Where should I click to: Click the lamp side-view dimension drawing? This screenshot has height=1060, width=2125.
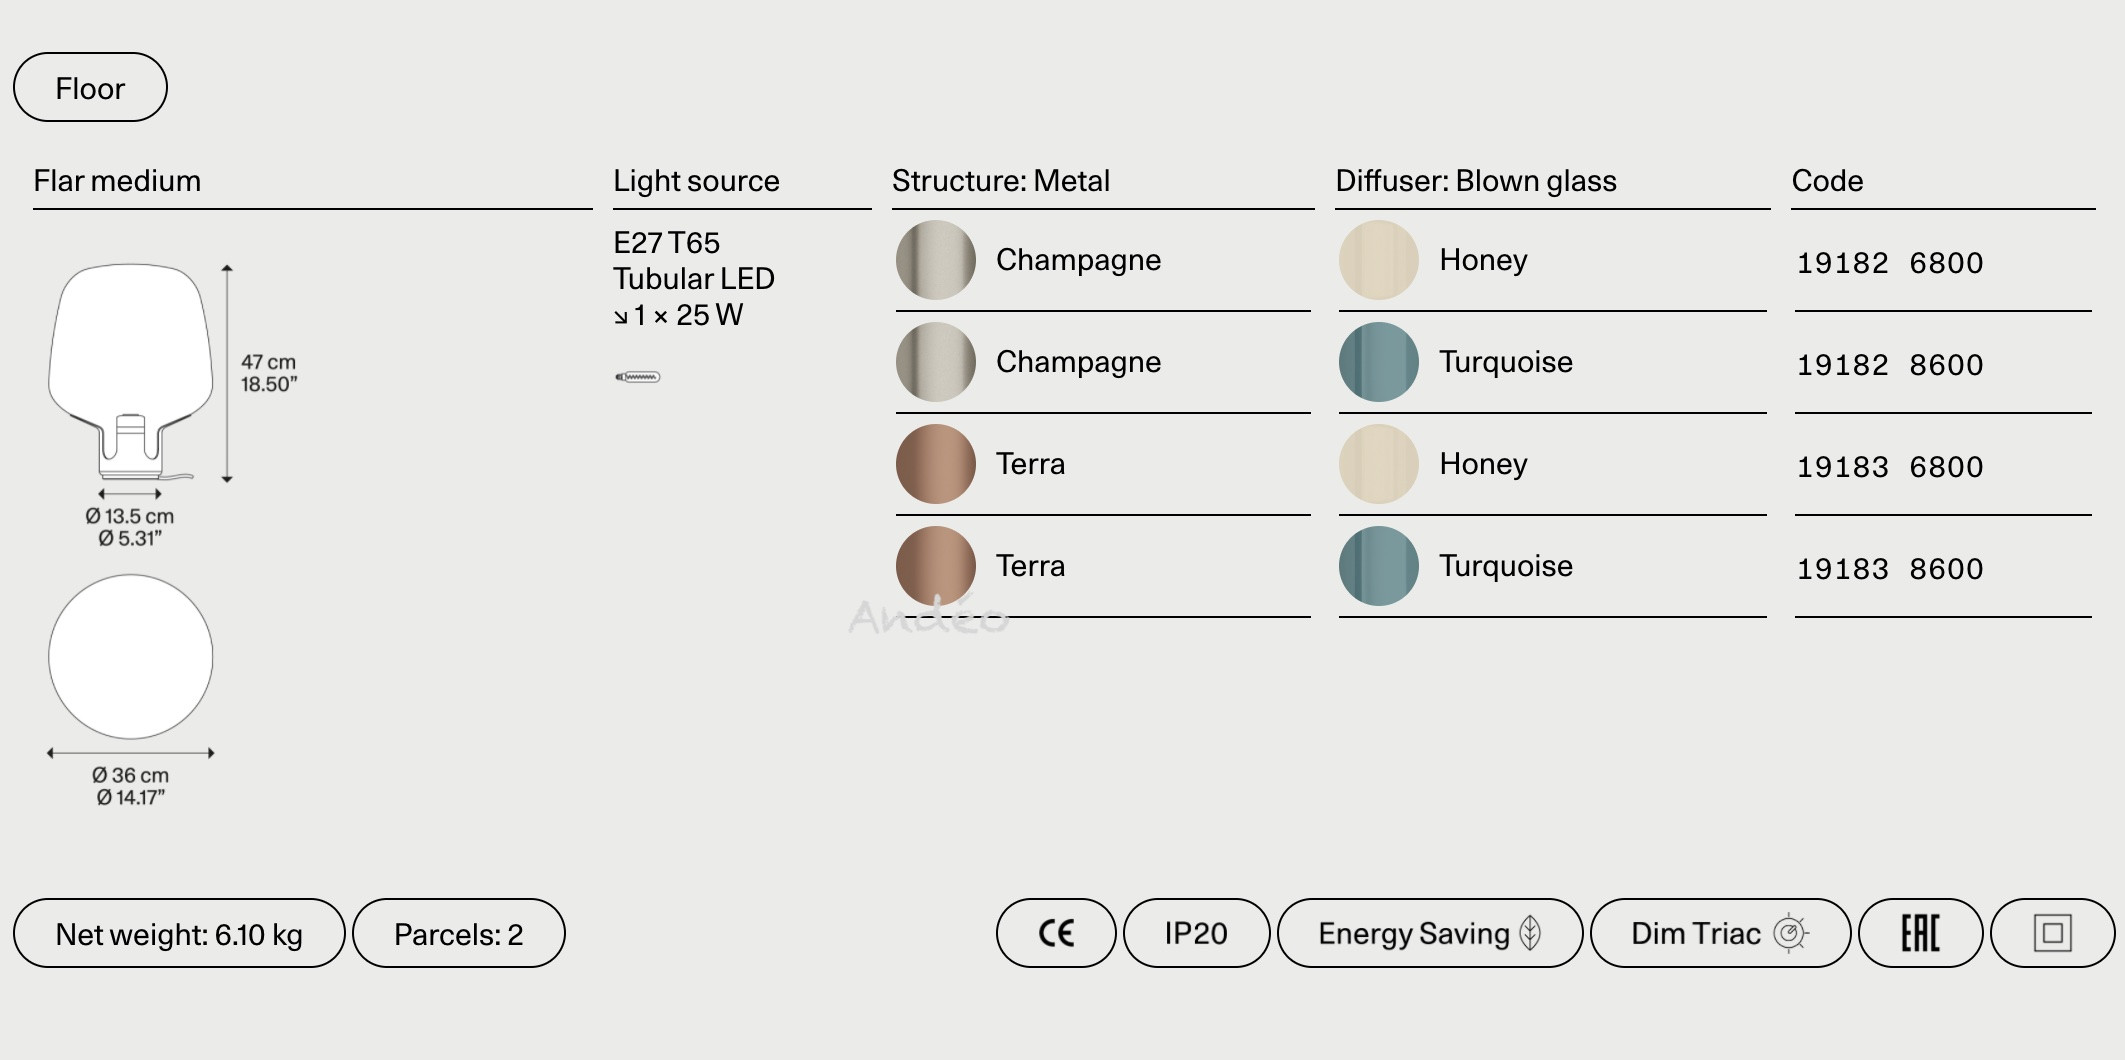tap(131, 372)
